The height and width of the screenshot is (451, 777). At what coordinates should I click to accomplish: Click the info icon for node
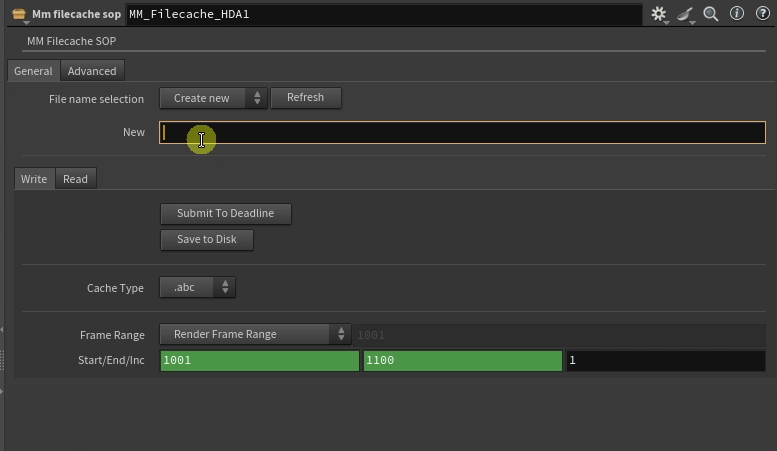click(737, 14)
